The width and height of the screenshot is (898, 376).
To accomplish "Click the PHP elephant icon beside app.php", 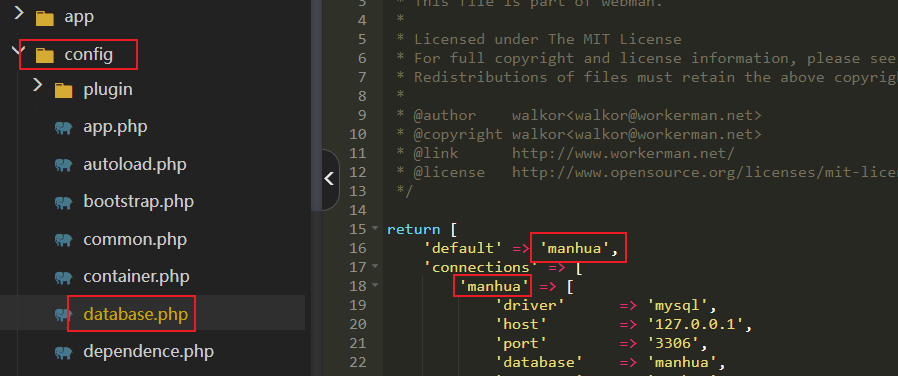I will [64, 128].
